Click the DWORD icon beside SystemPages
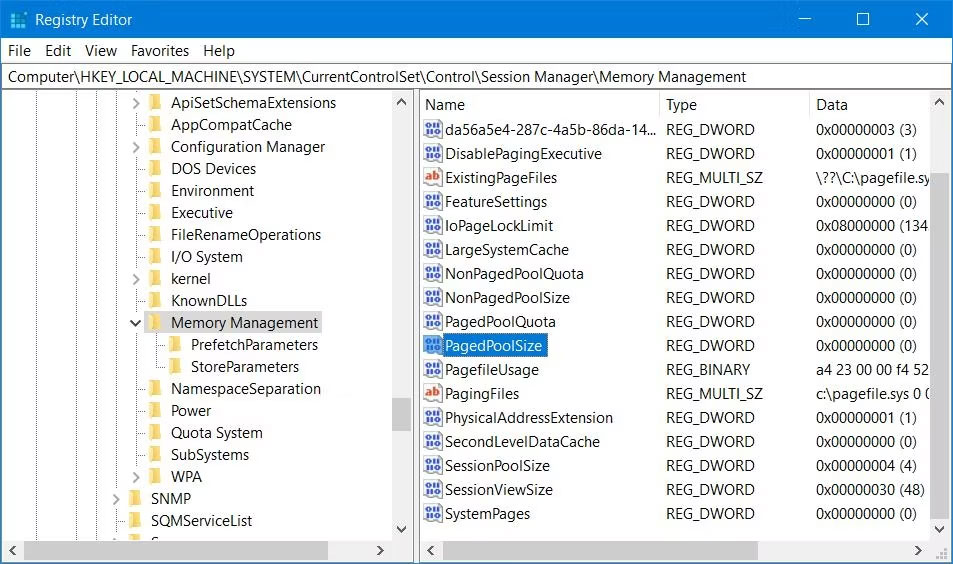Viewport: 953px width, 564px height. (432, 514)
